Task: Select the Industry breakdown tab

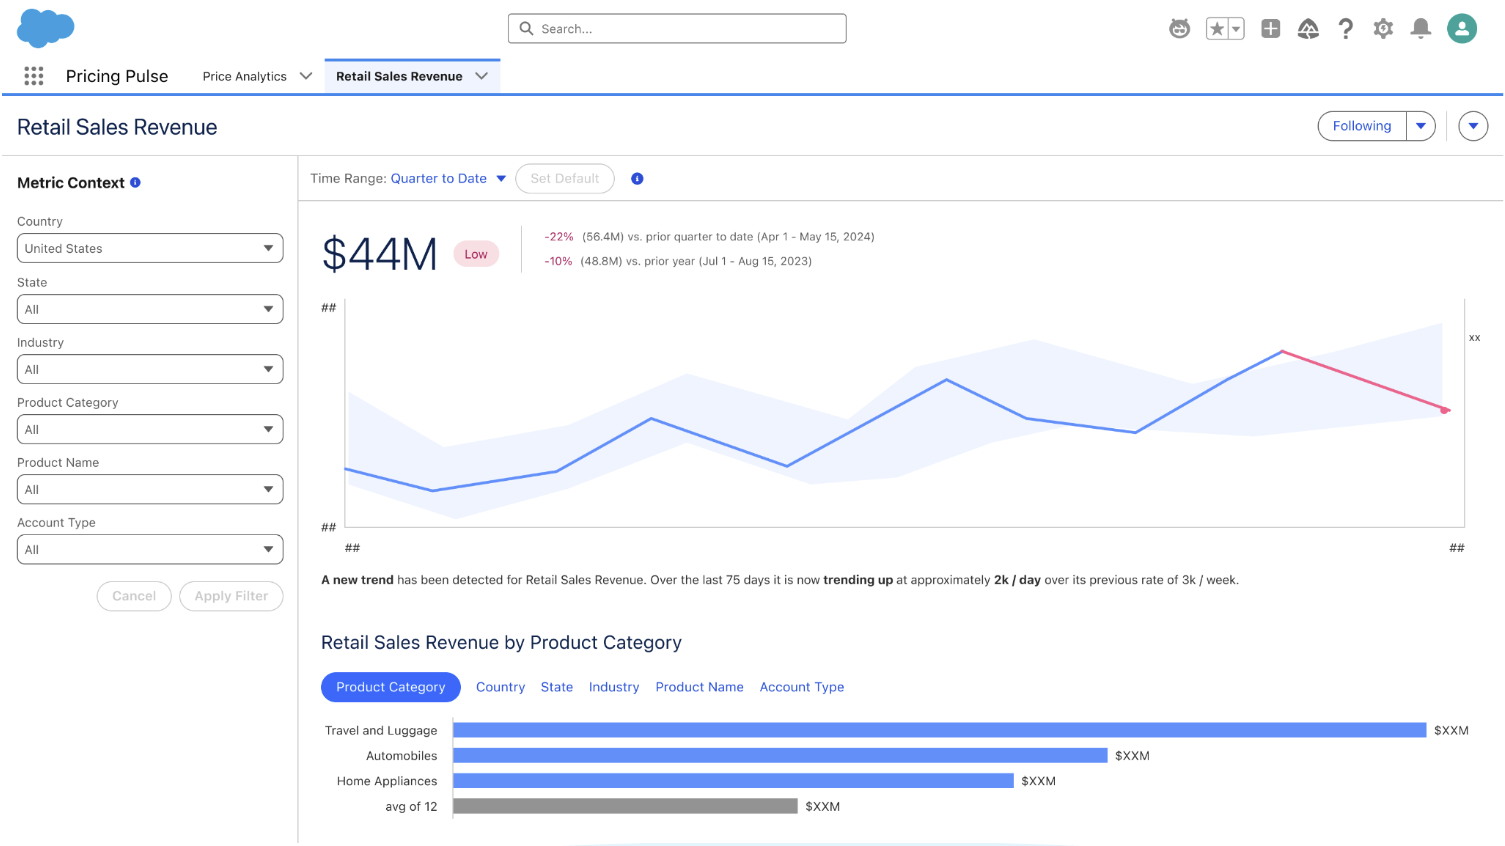Action: (x=614, y=687)
